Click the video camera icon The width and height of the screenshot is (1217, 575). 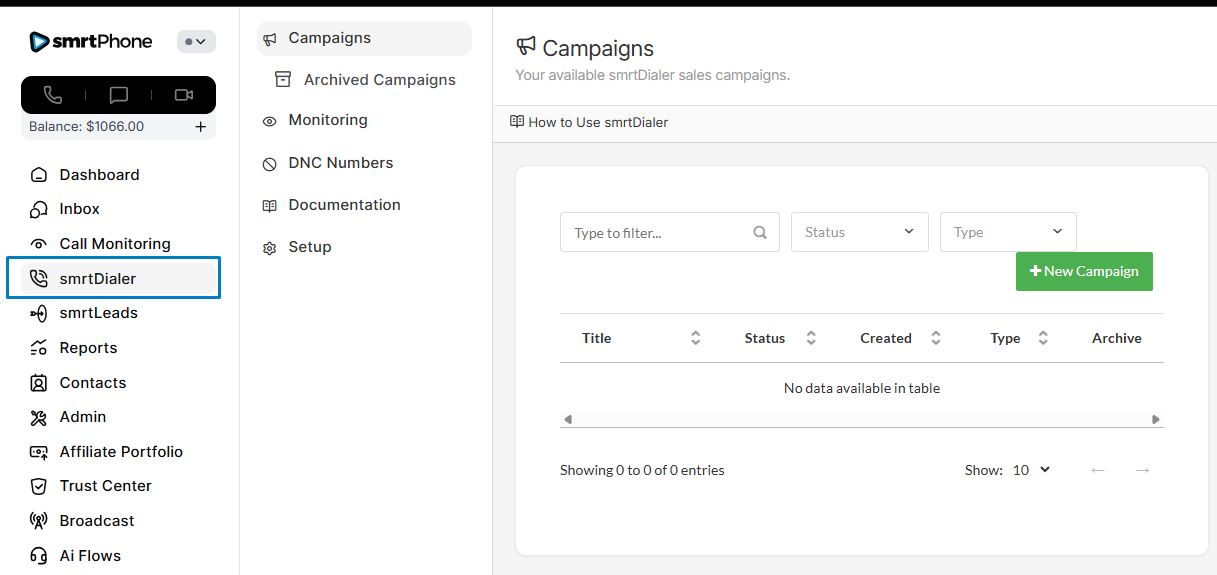click(183, 95)
